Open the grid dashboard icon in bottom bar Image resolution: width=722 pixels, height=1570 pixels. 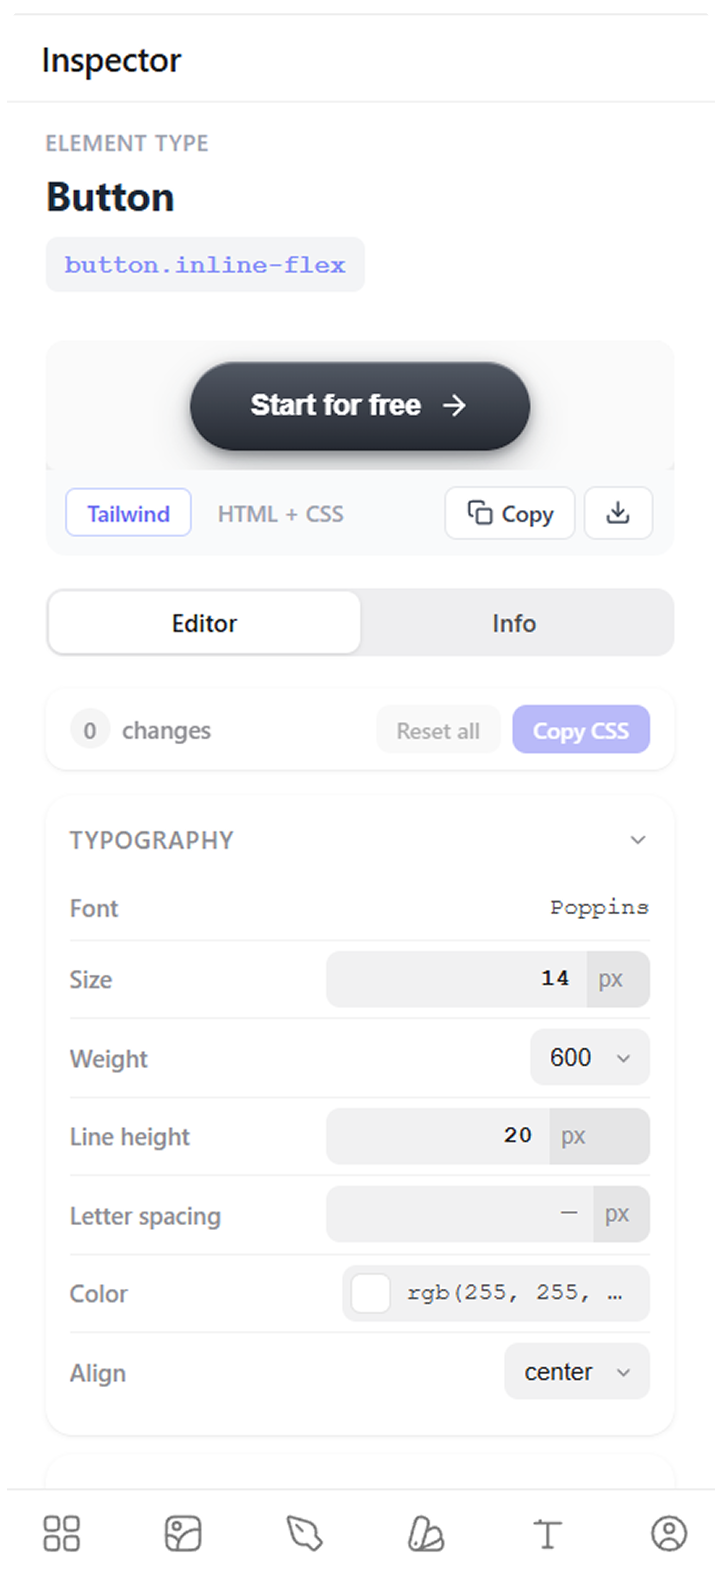pos(61,1533)
